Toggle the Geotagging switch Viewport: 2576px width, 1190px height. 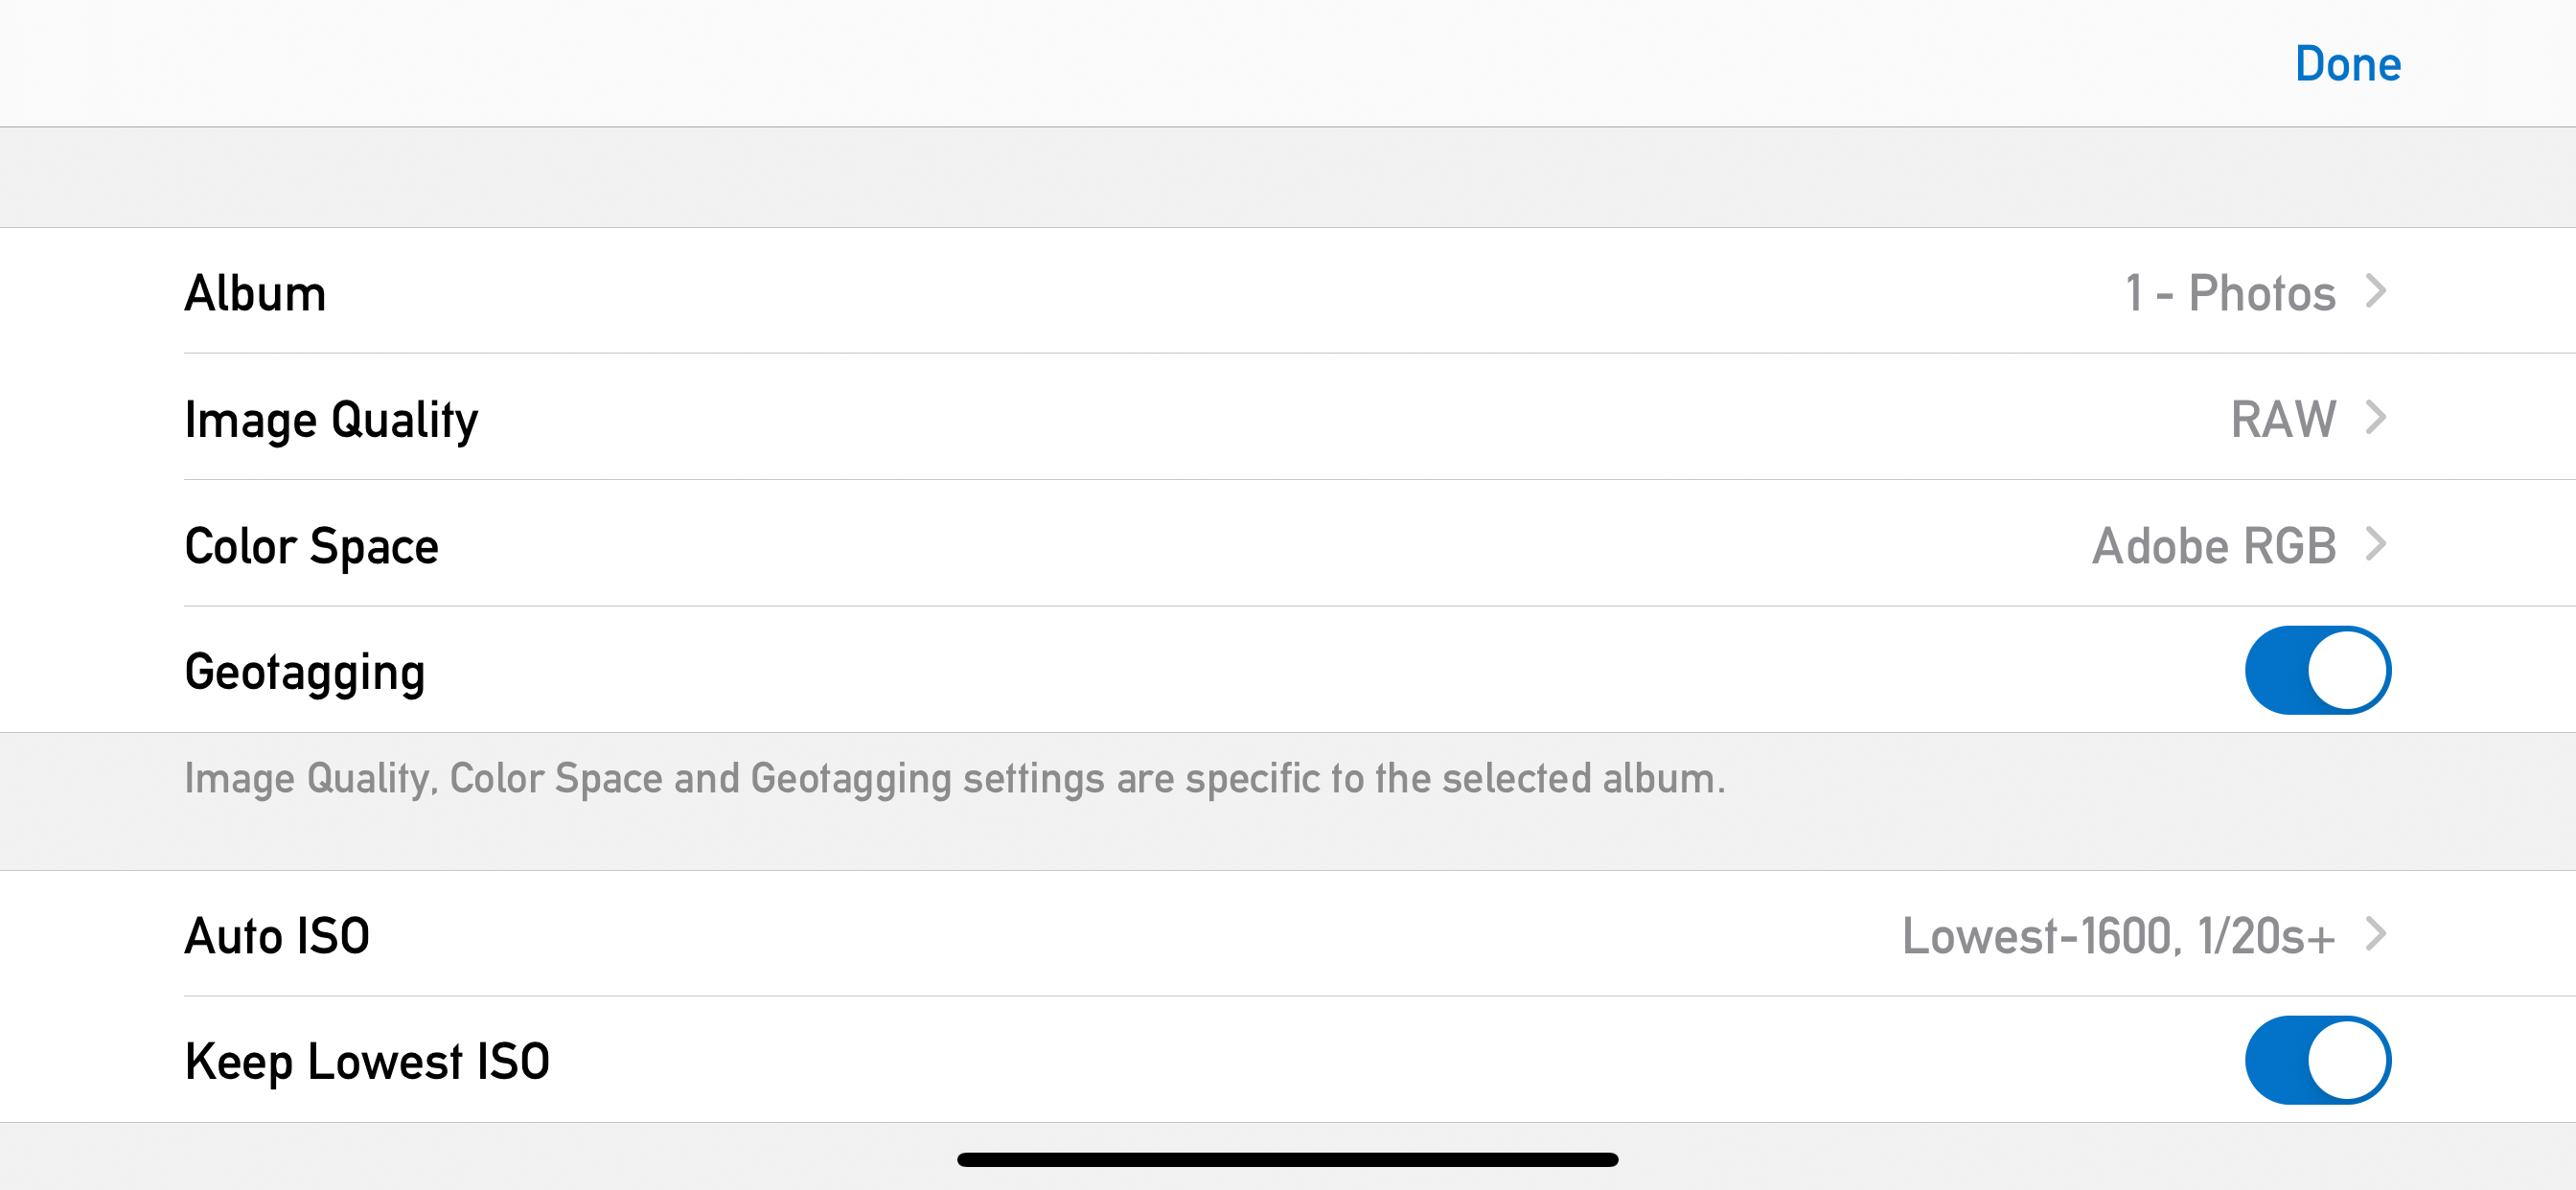tap(2317, 670)
